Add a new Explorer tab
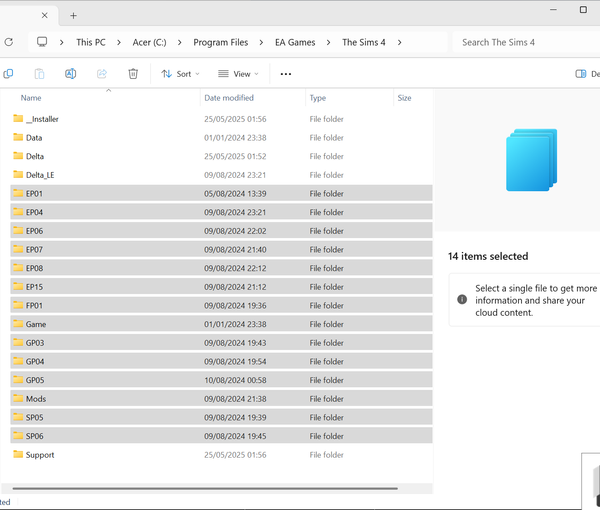 click(x=73, y=16)
